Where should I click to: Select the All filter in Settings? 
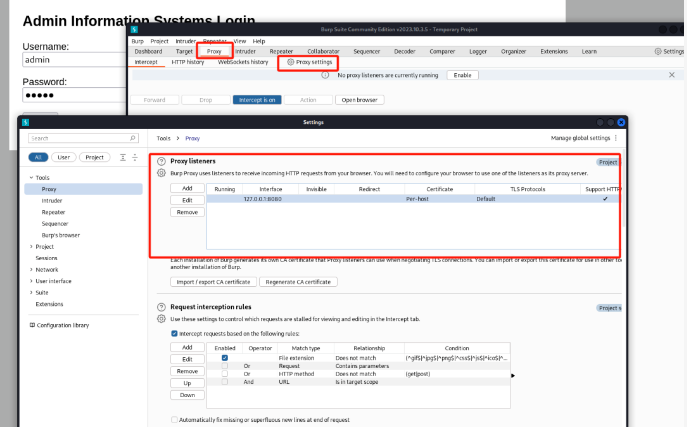tap(38, 157)
